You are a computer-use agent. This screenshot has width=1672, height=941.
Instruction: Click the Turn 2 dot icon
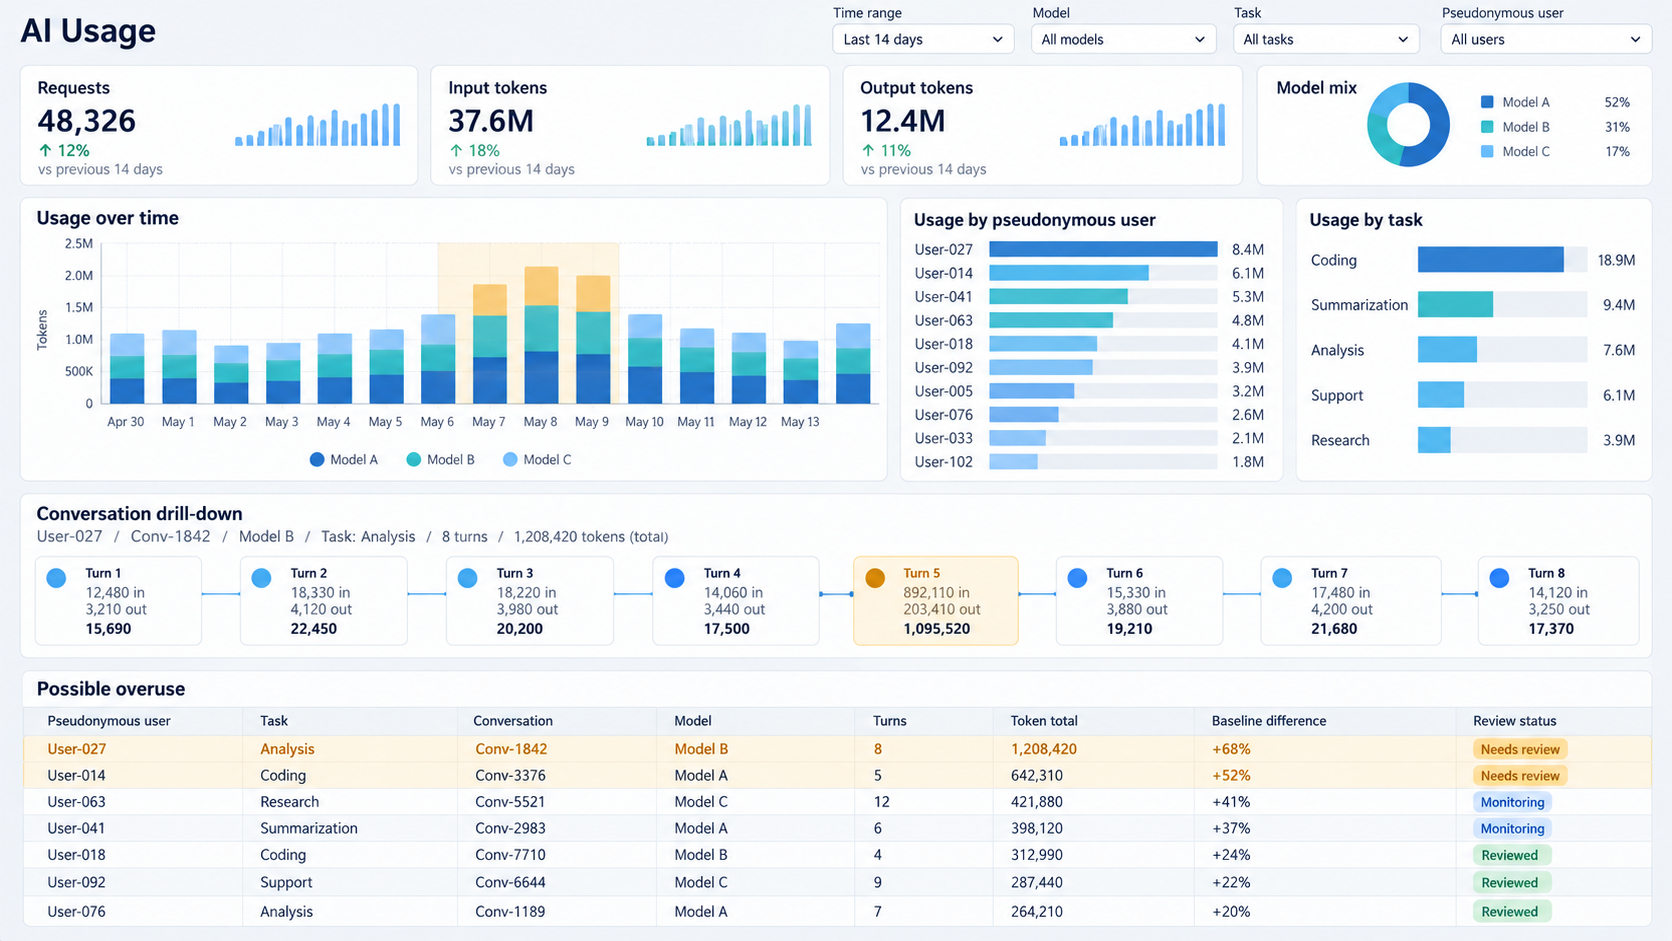pyautogui.click(x=262, y=578)
